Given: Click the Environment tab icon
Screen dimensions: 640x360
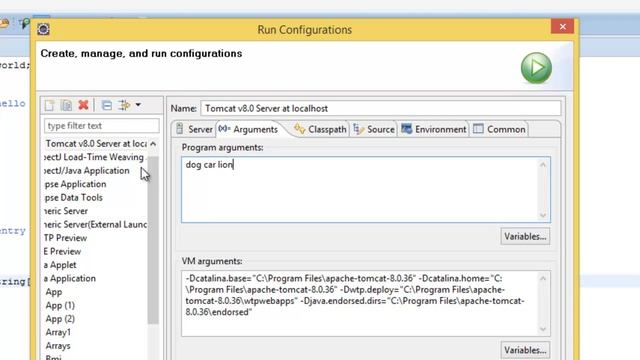Looking at the screenshot, I should [407, 129].
